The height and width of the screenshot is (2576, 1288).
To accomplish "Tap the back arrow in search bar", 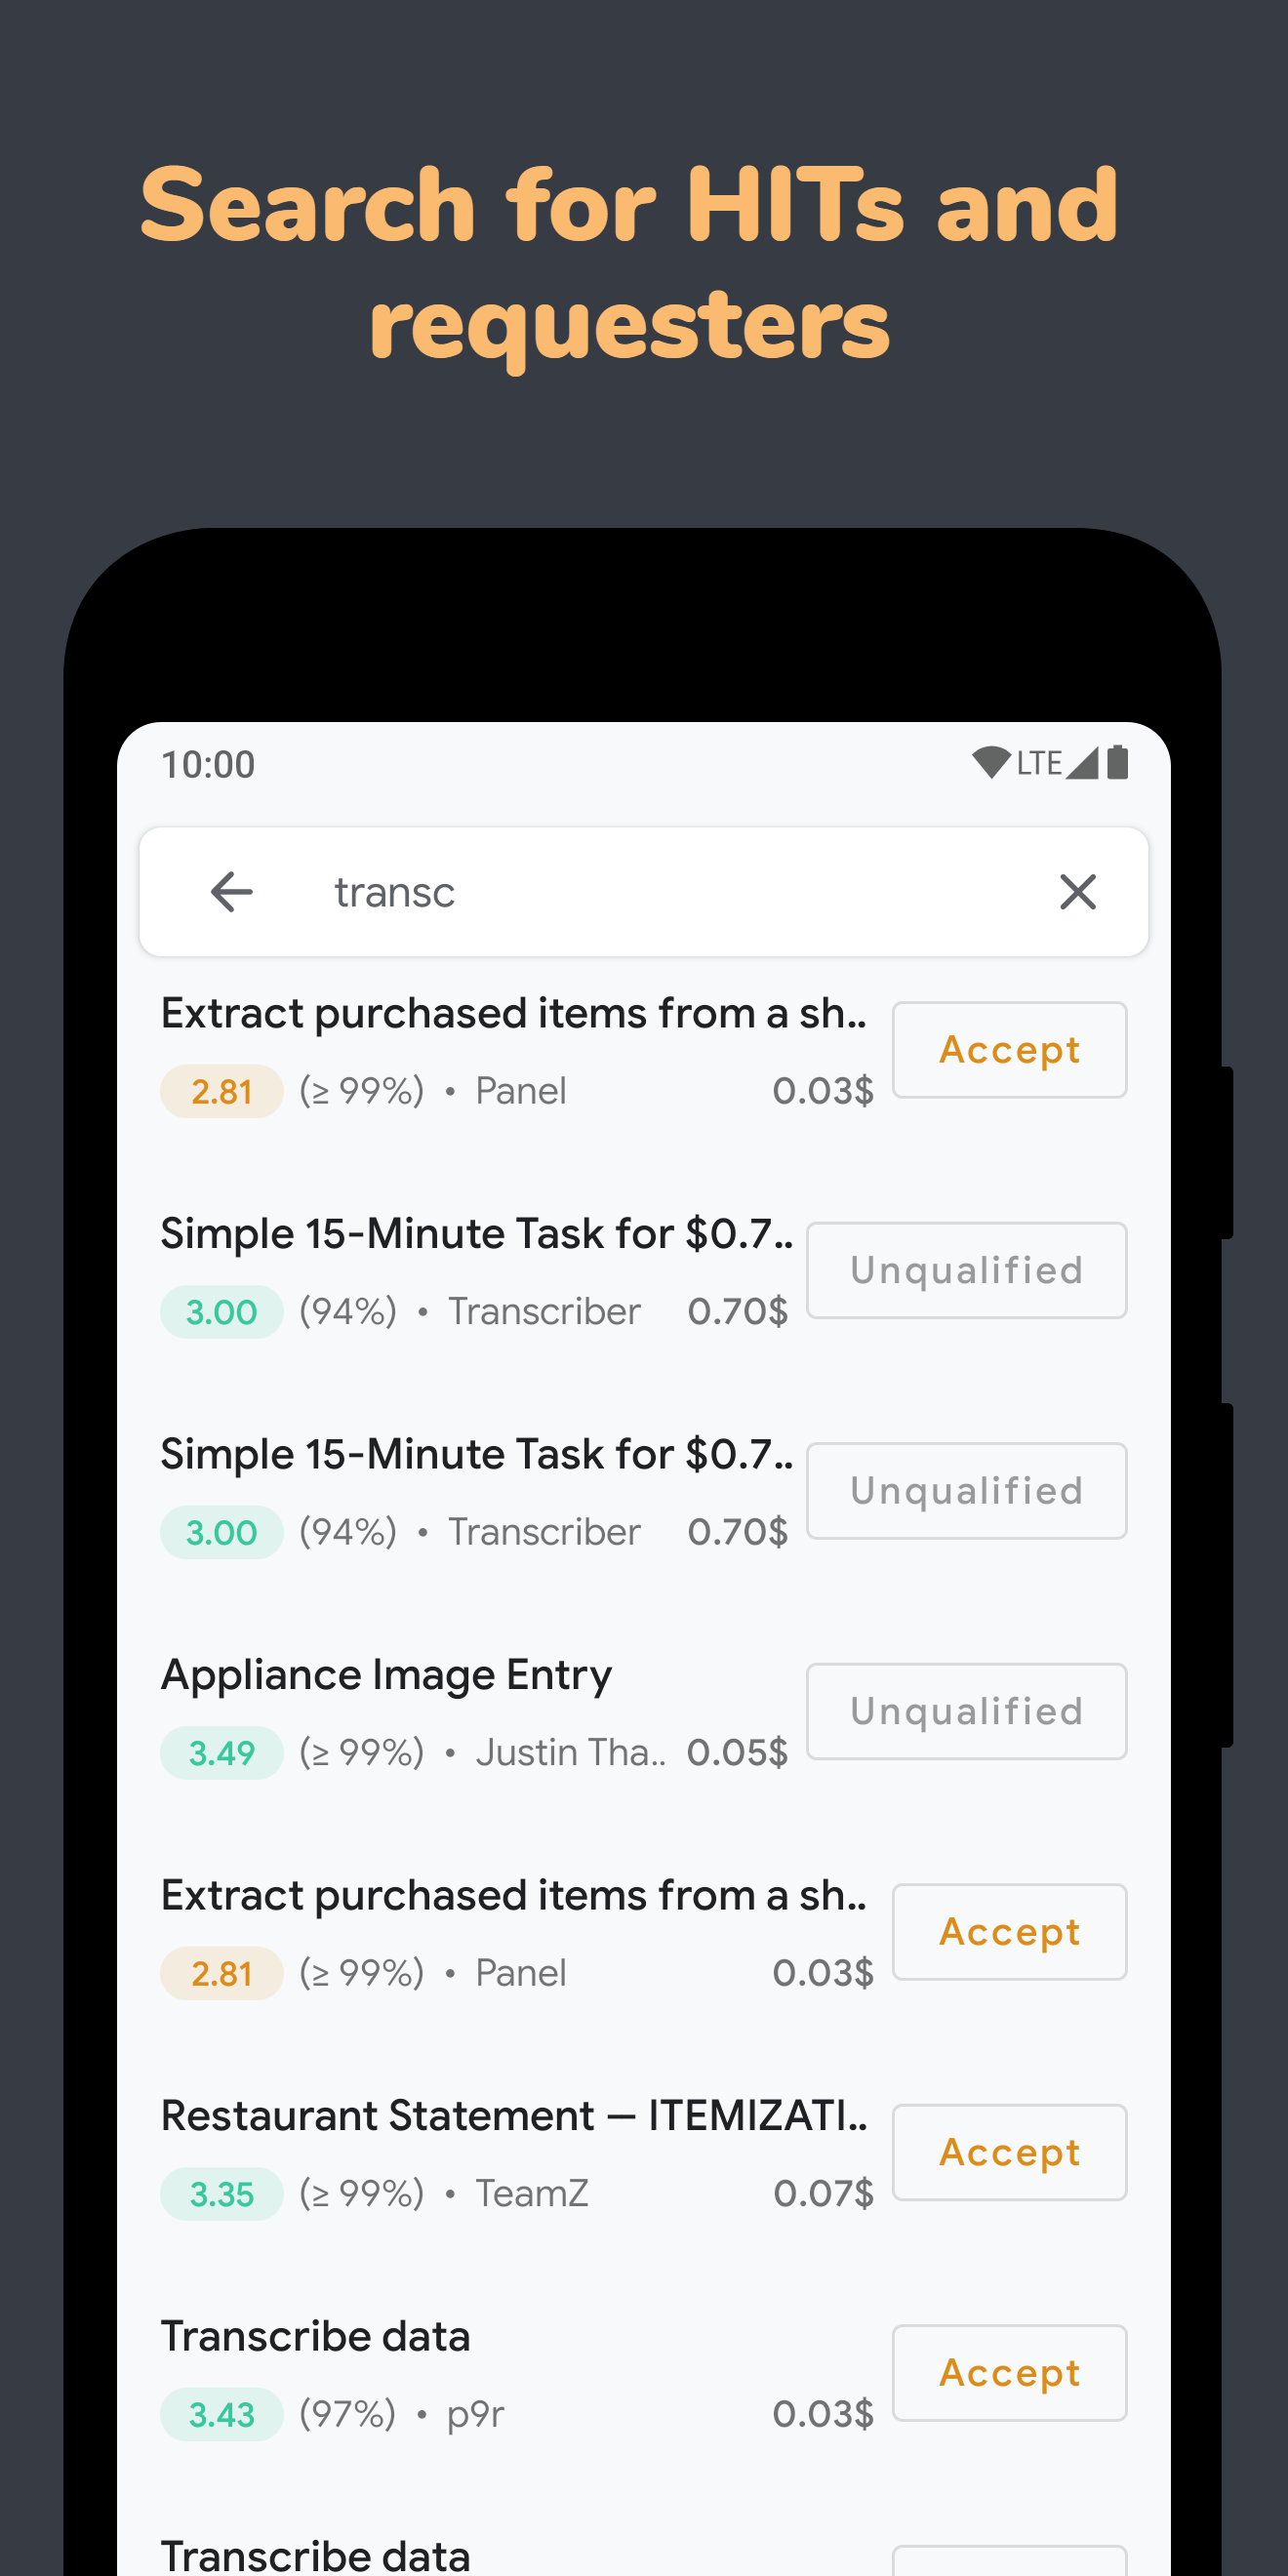I will click(x=231, y=891).
